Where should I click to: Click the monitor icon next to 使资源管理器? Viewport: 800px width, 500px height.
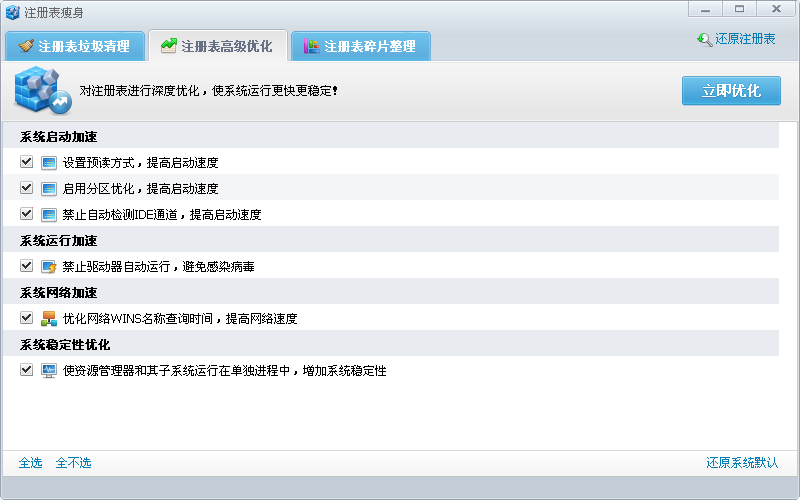click(49, 371)
